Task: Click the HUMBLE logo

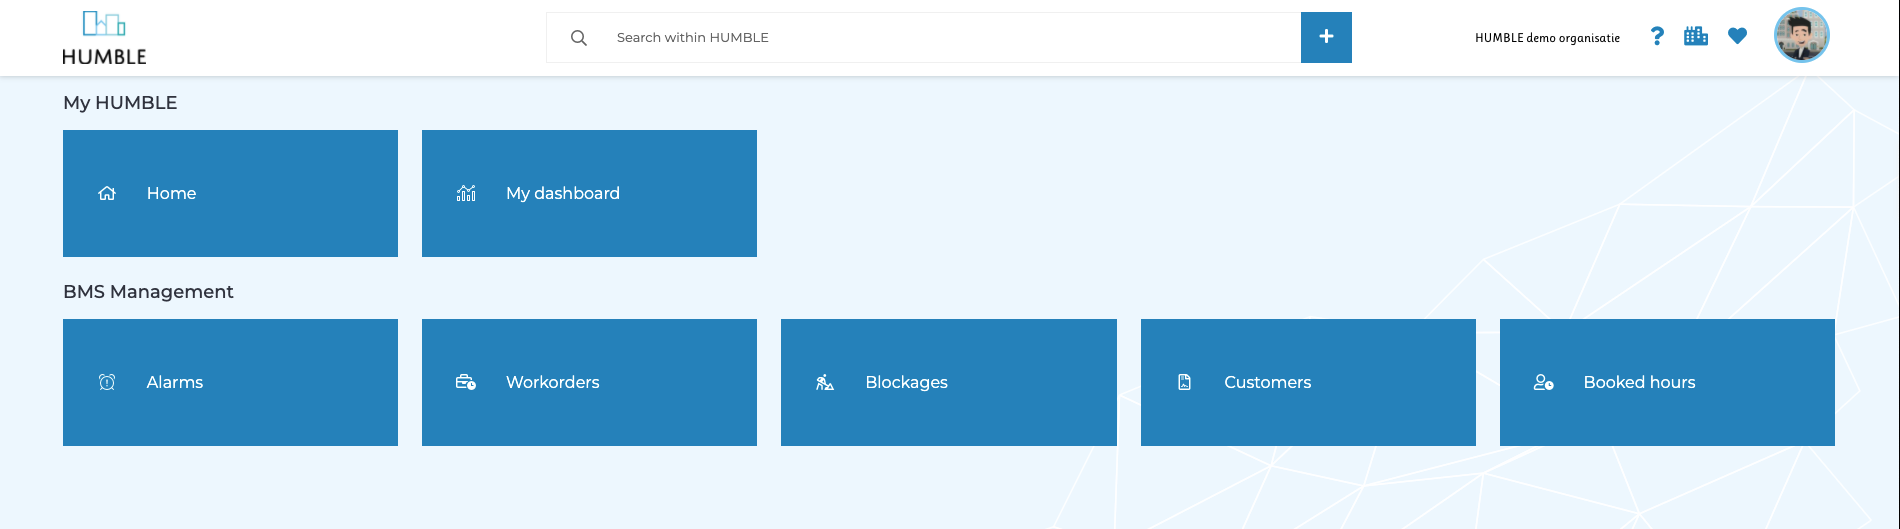Action: coord(104,38)
